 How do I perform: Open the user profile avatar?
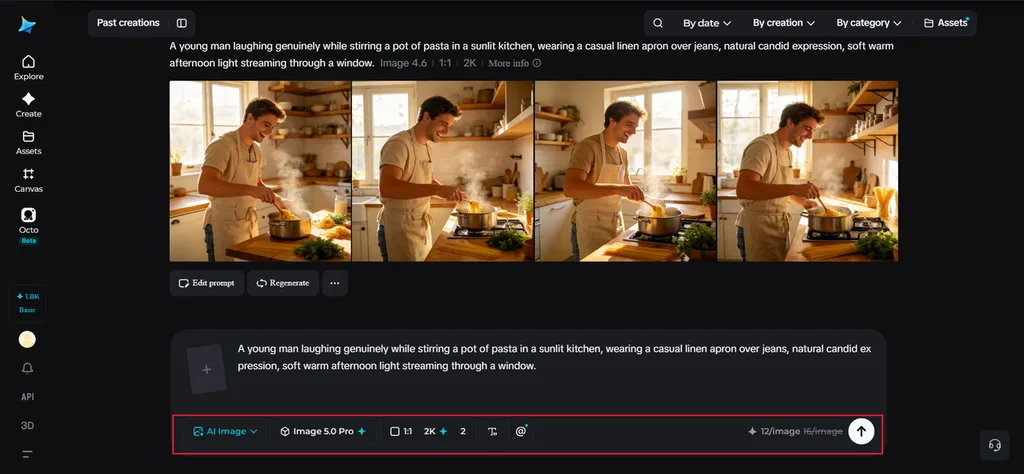pos(27,340)
